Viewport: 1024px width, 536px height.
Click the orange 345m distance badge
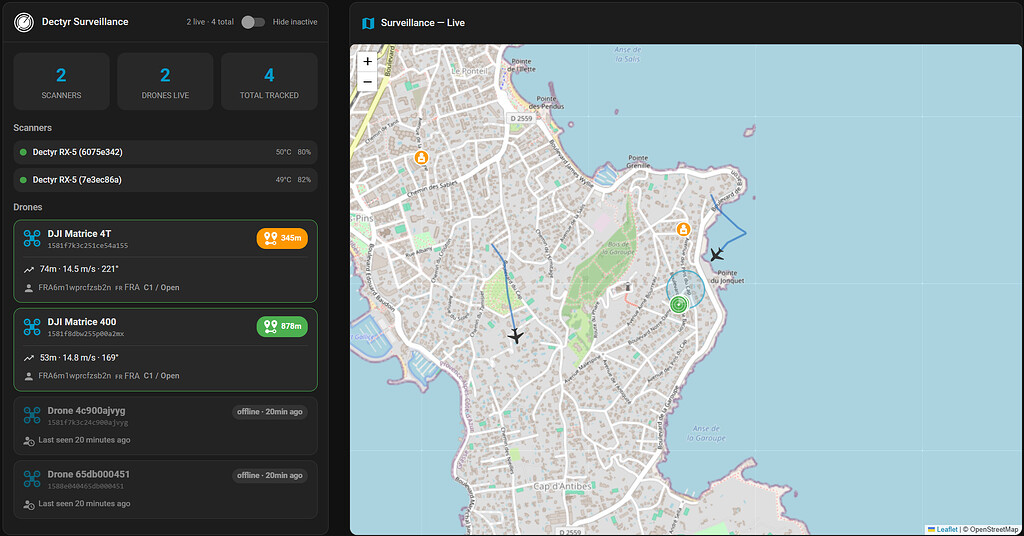coord(282,238)
